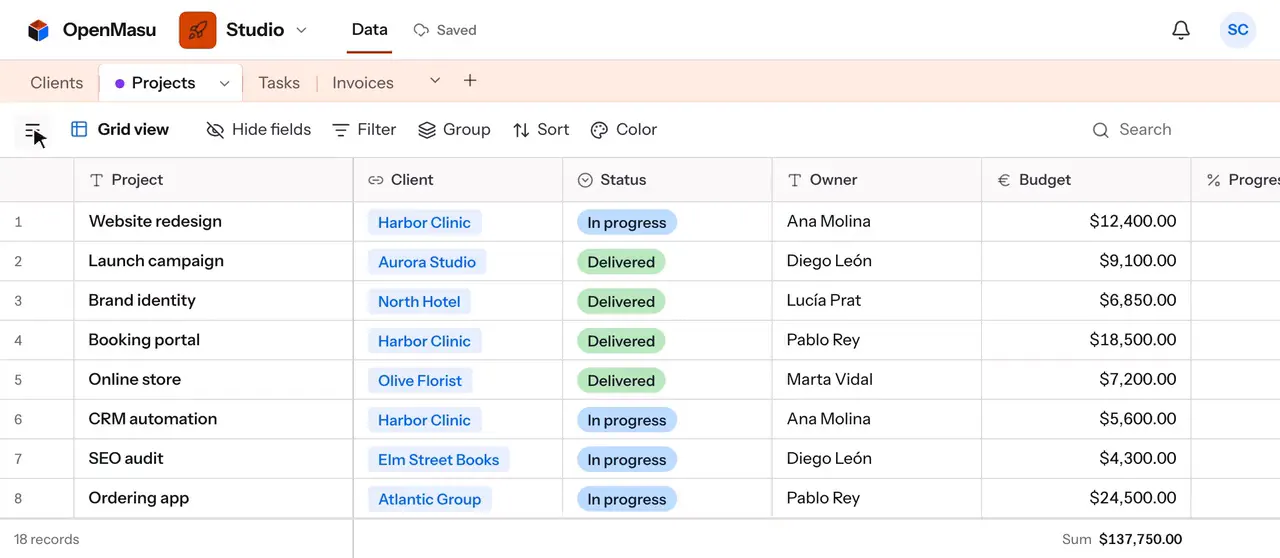The height and width of the screenshot is (558, 1280).
Task: Select the $18,500.00 budget cell
Action: pos(1087,340)
